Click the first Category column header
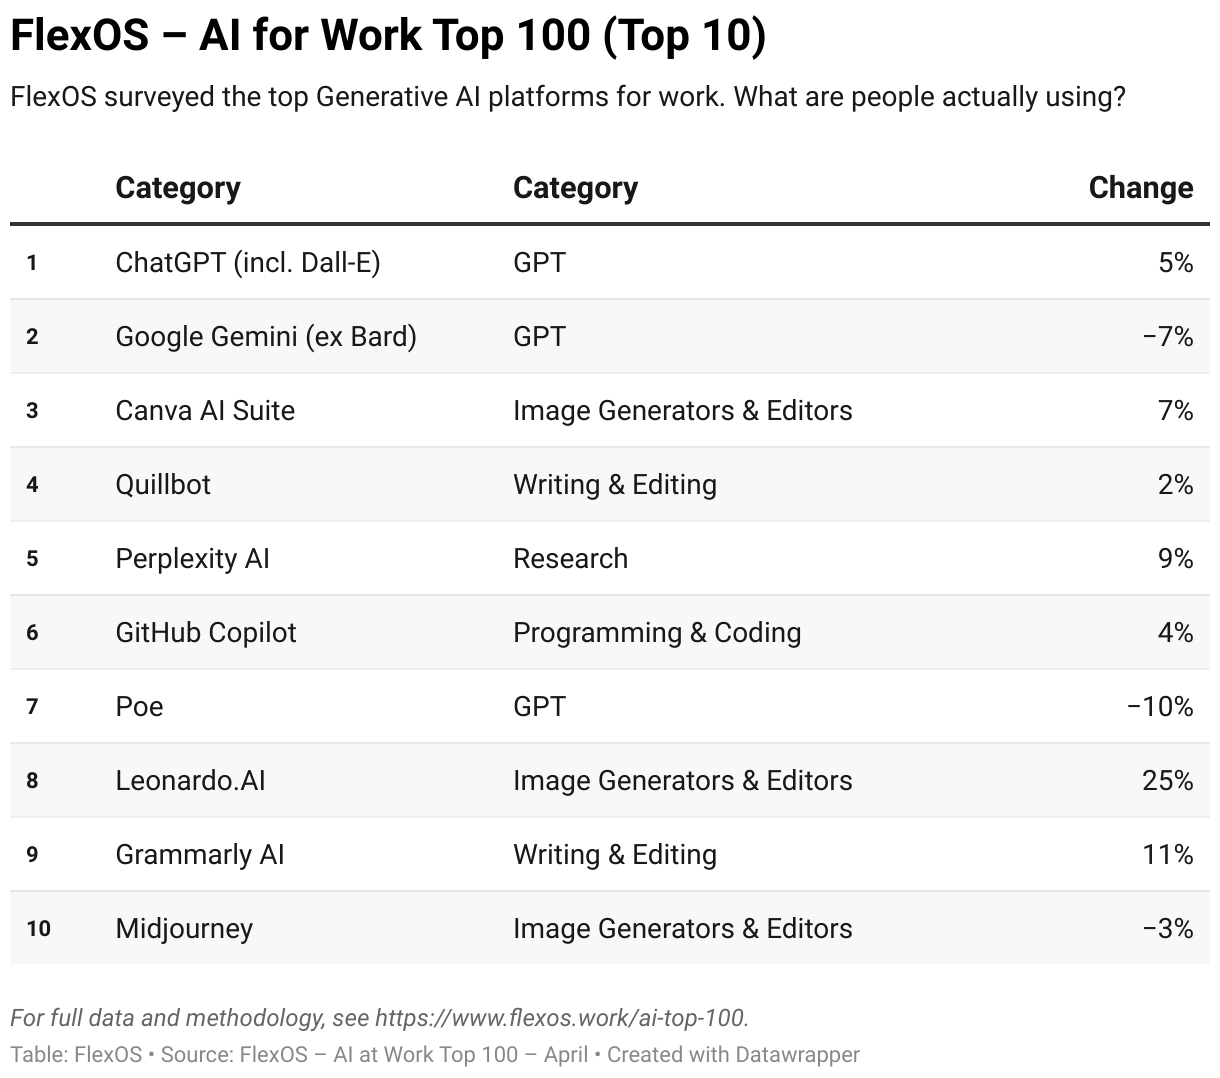The height and width of the screenshot is (1078, 1220). pos(178,188)
